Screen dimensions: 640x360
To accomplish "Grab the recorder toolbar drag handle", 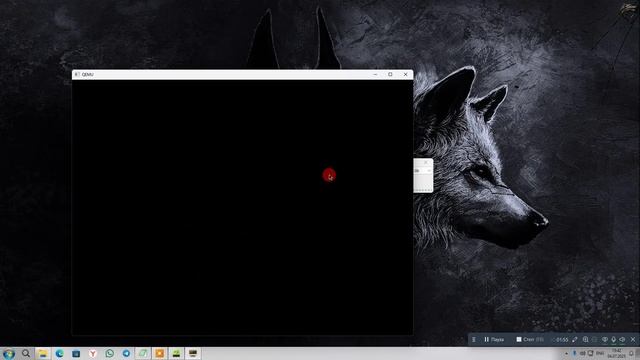I will [473, 340].
